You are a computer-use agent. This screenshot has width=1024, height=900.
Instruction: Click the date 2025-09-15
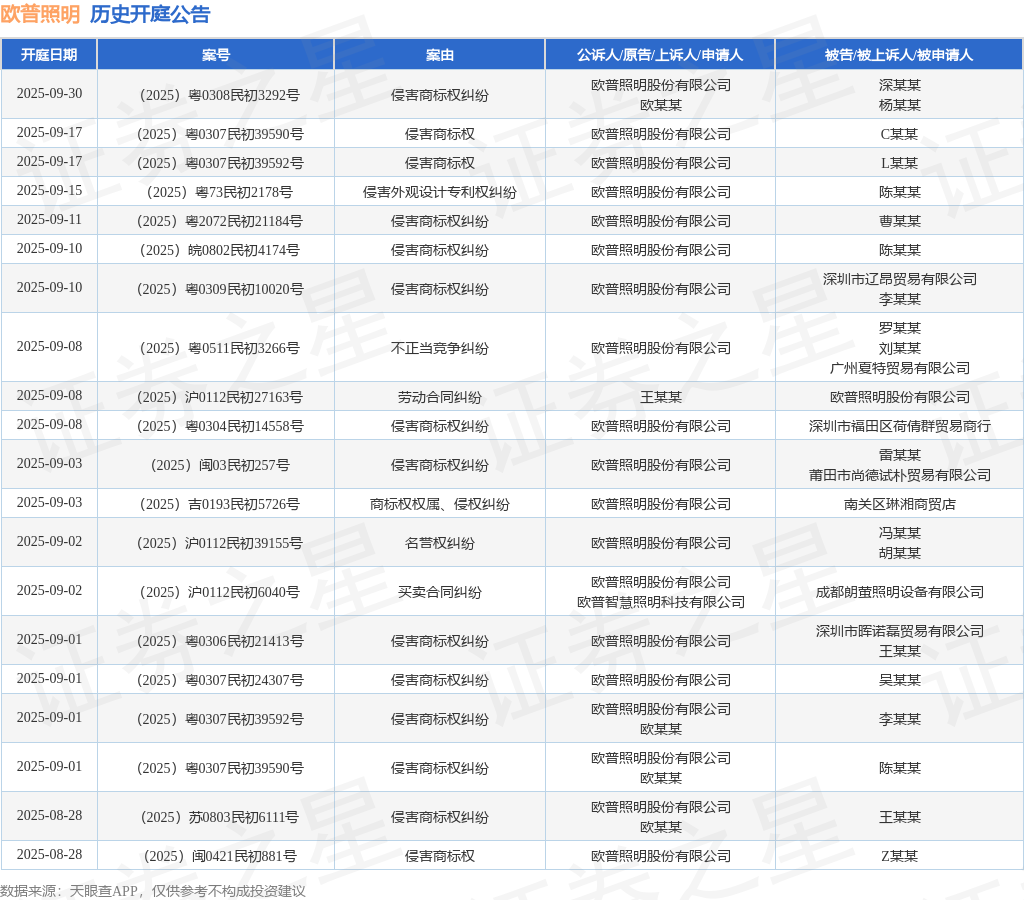pyautogui.click(x=50, y=191)
